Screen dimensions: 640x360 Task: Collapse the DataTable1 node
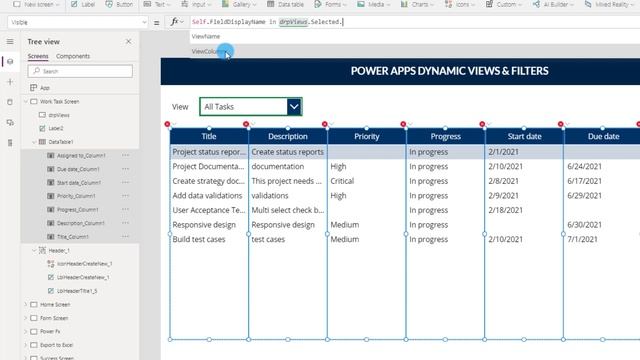coord(34,142)
